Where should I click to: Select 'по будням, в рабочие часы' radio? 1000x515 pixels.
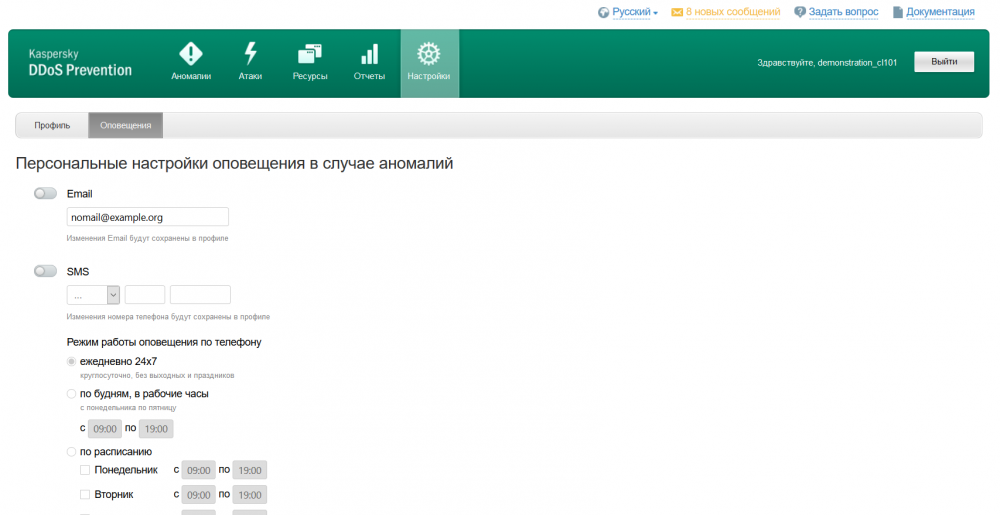[x=71, y=394]
